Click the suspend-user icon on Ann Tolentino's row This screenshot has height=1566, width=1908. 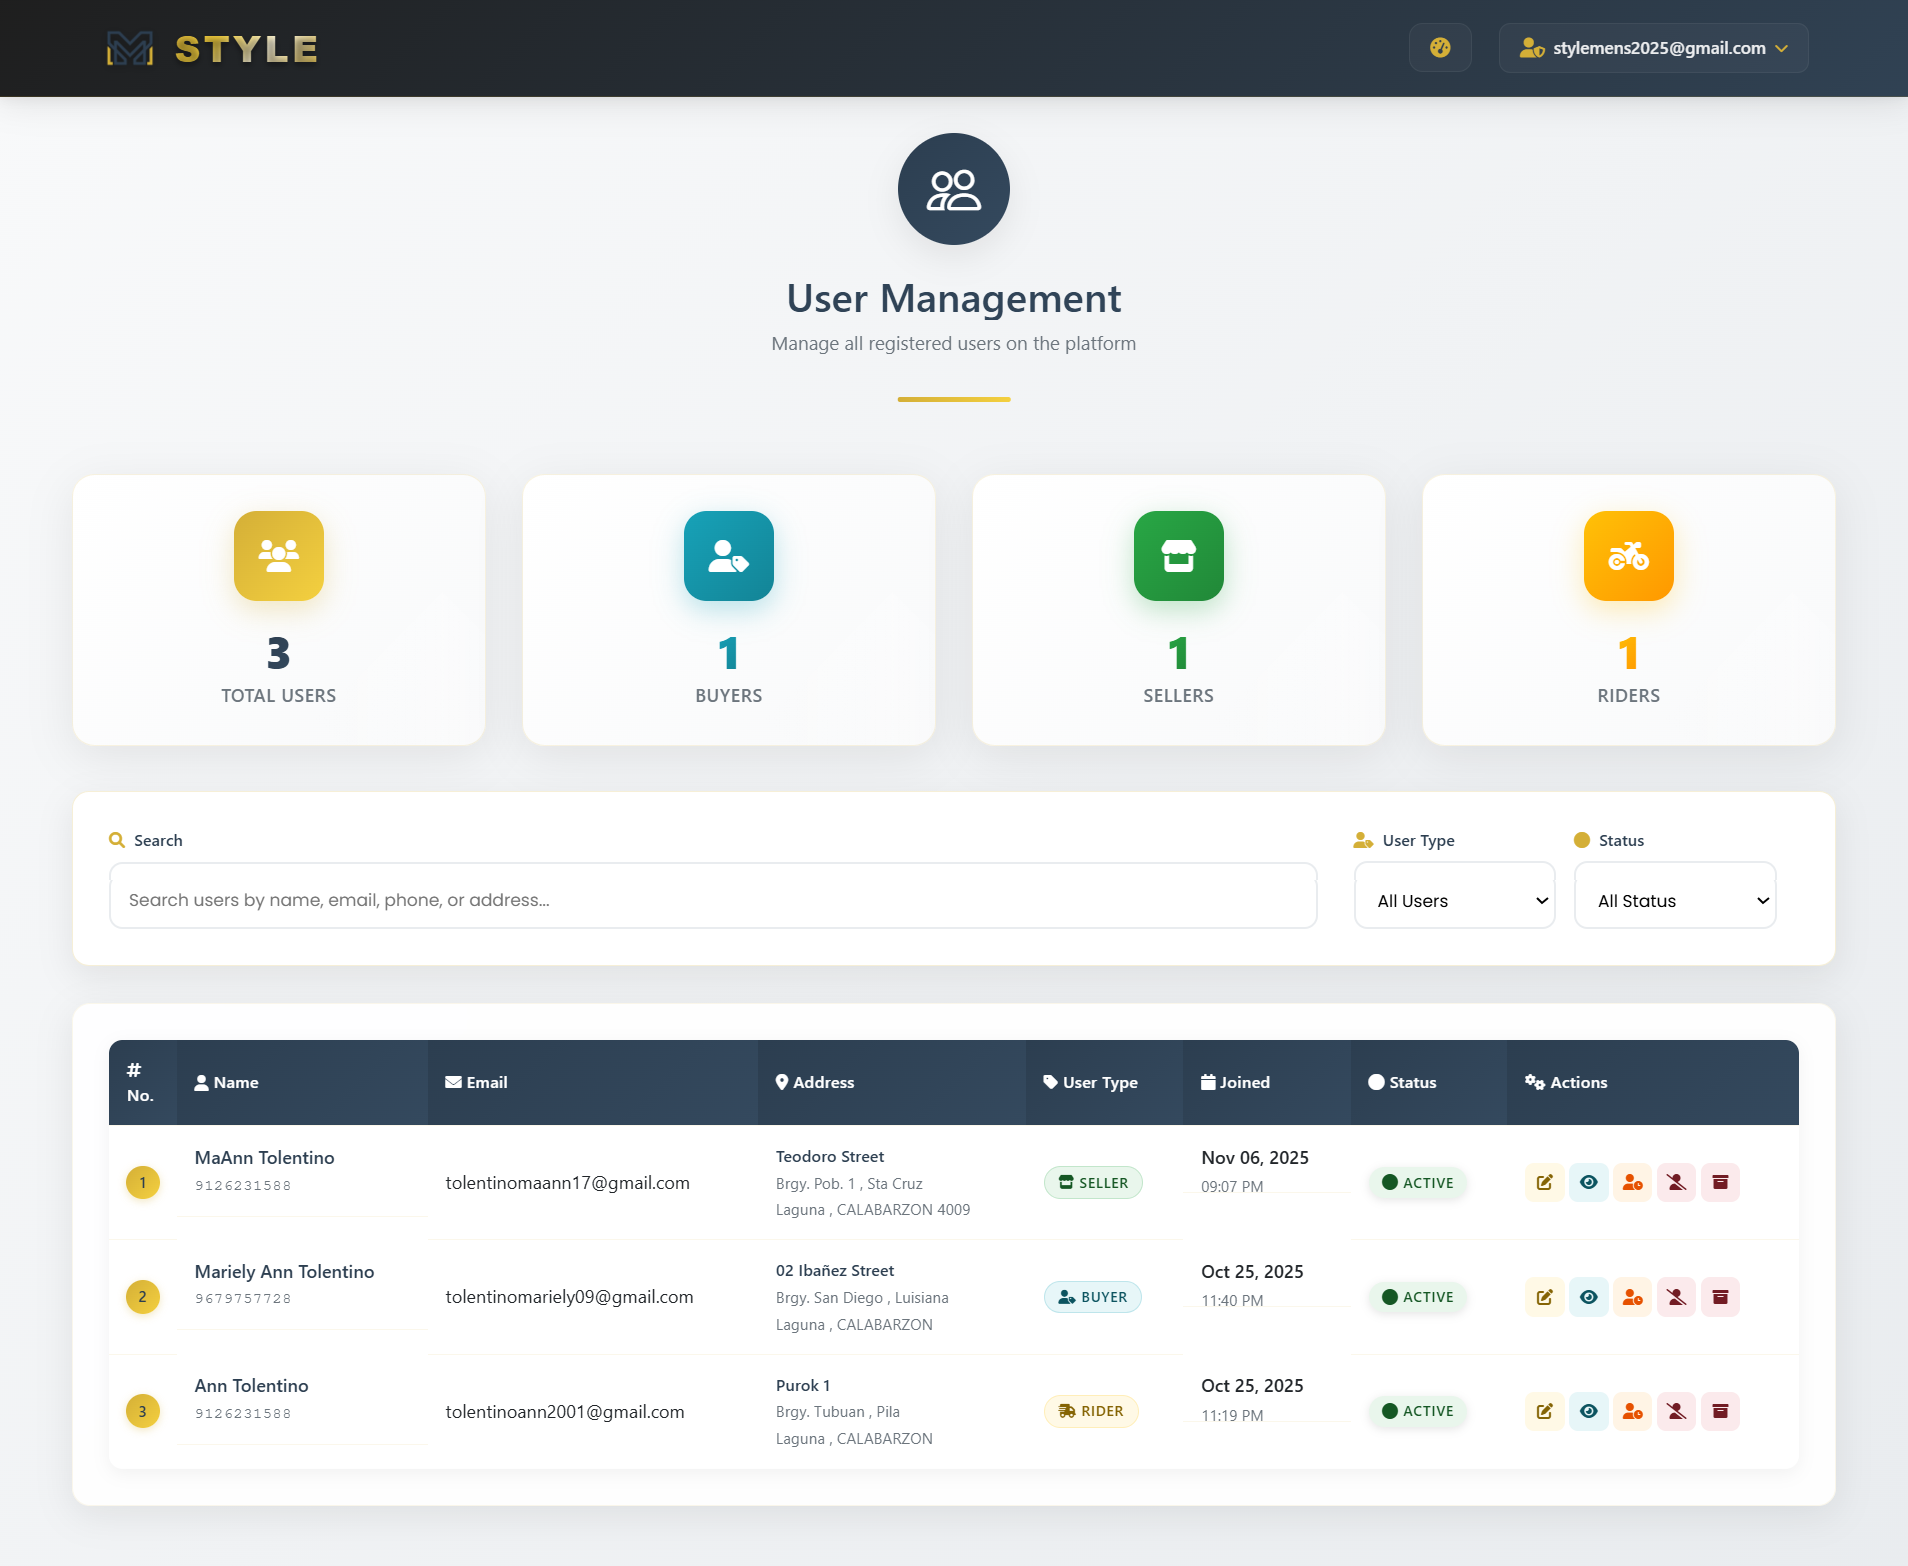pos(1677,1411)
